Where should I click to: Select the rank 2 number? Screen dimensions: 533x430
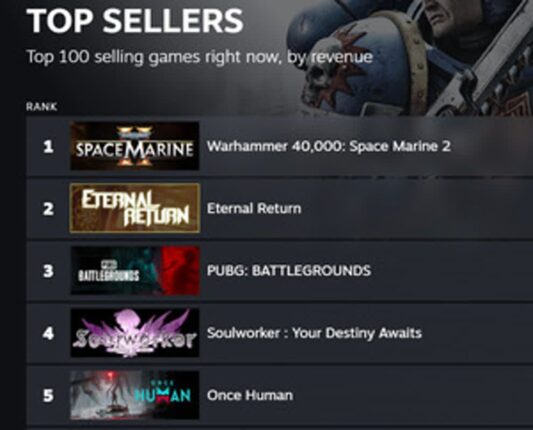pos(48,209)
